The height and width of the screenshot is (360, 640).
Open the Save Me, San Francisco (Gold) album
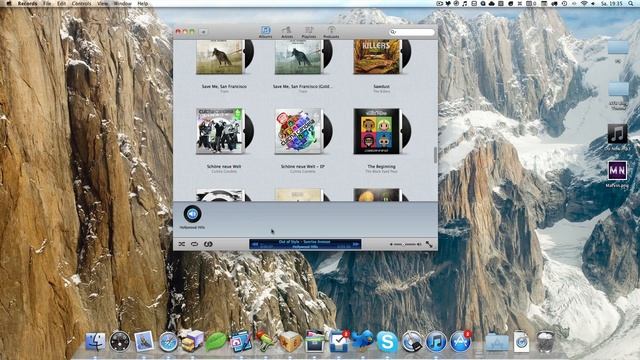point(303,57)
